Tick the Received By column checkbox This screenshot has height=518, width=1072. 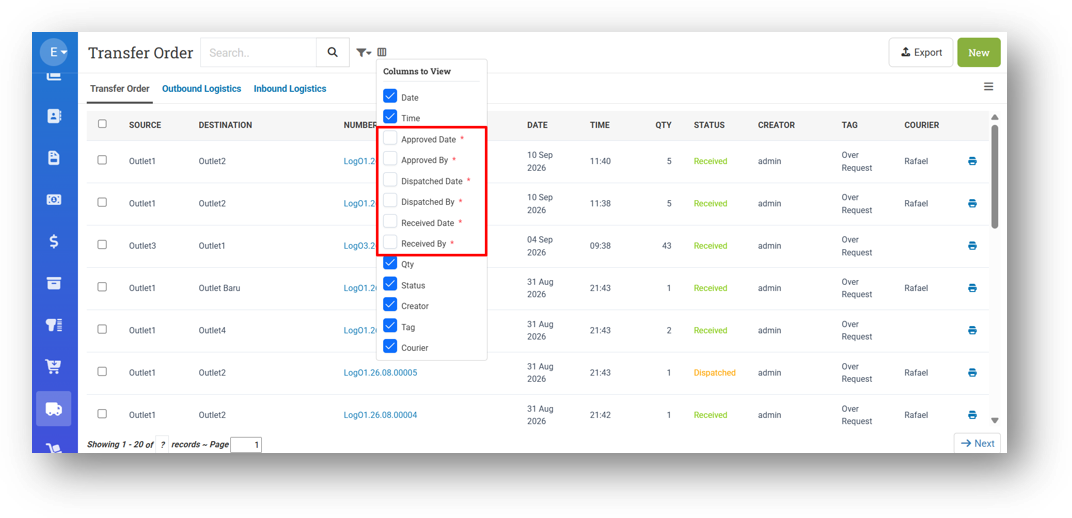390,242
